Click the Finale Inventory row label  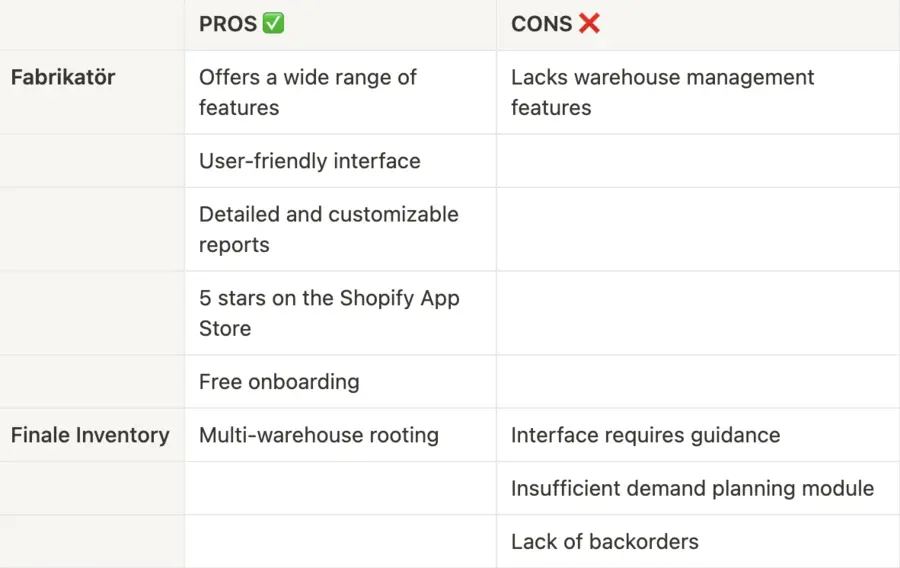[90, 435]
